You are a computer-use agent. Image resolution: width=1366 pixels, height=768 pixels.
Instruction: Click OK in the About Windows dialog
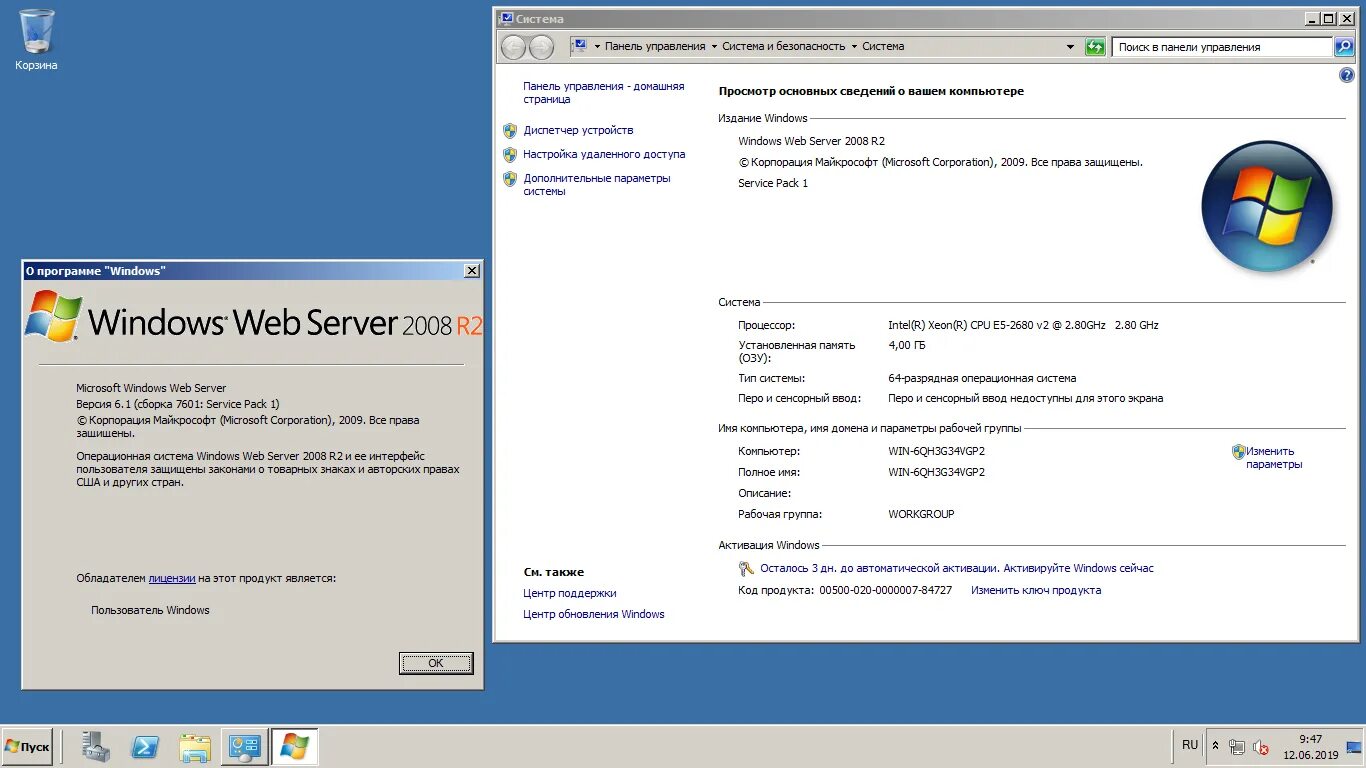(x=436, y=663)
